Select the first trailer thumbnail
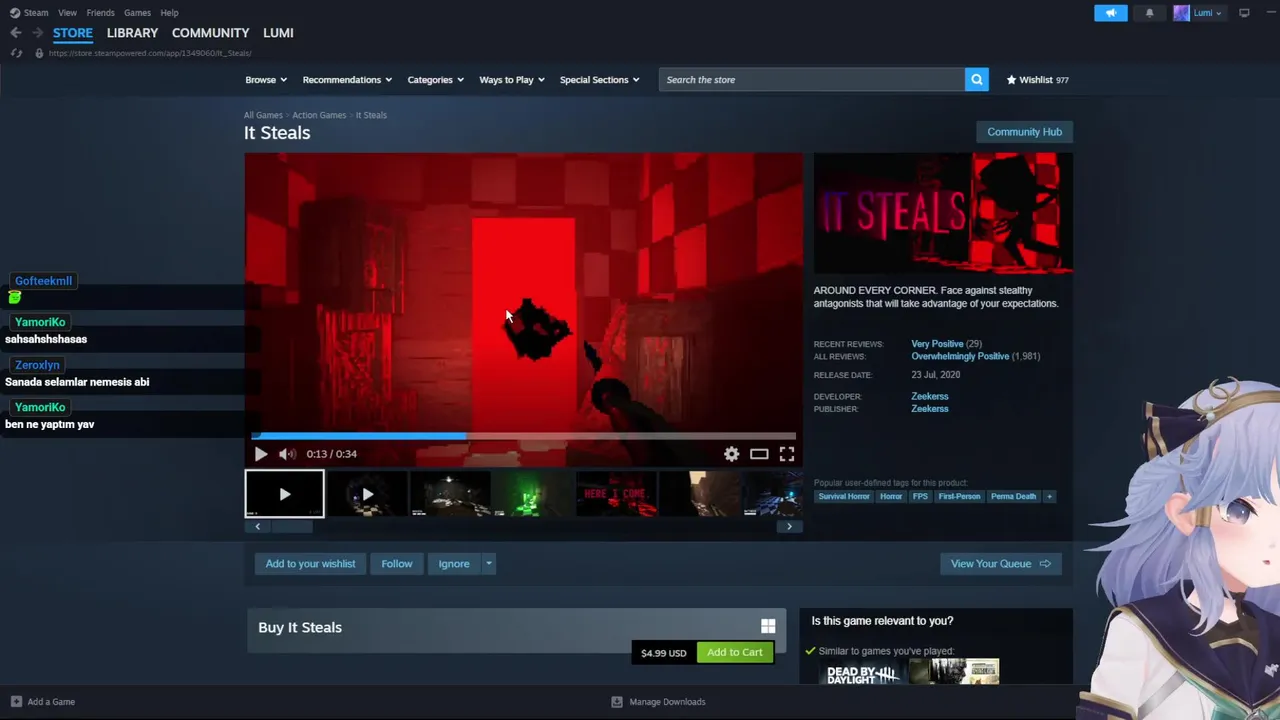This screenshot has height=720, width=1280. [285, 494]
